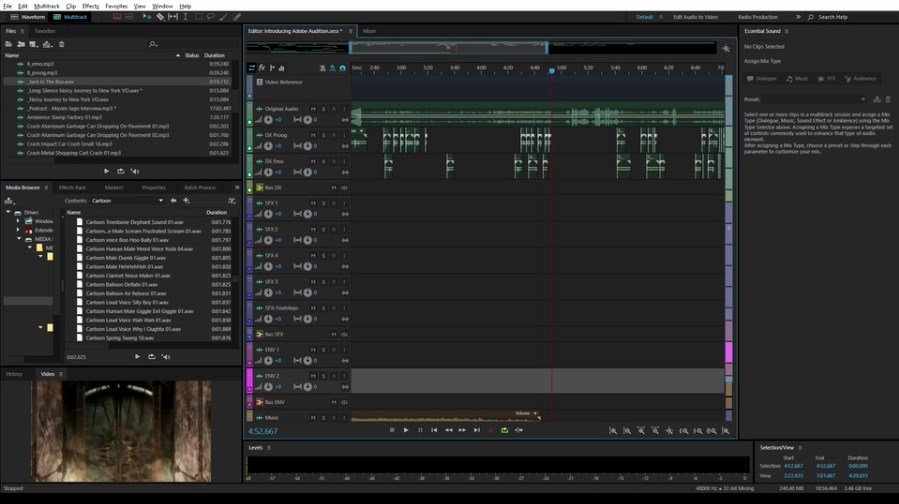Adjust DX Proog pan knob

pos(307,146)
